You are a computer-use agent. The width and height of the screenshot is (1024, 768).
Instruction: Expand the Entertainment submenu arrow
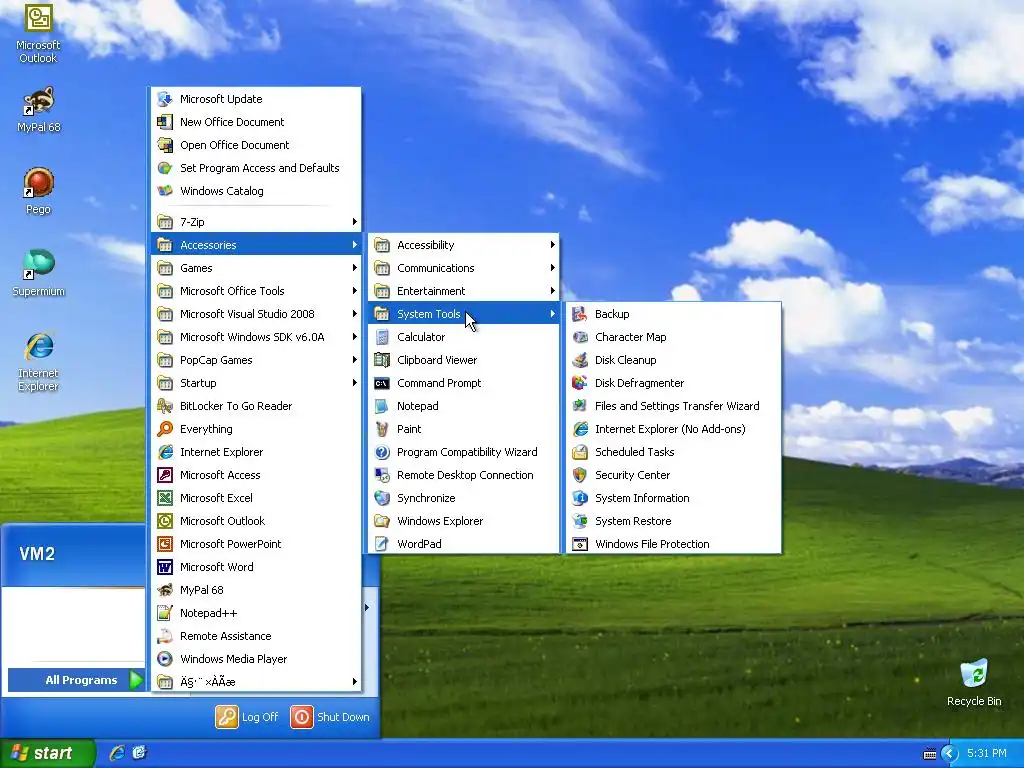click(x=552, y=291)
